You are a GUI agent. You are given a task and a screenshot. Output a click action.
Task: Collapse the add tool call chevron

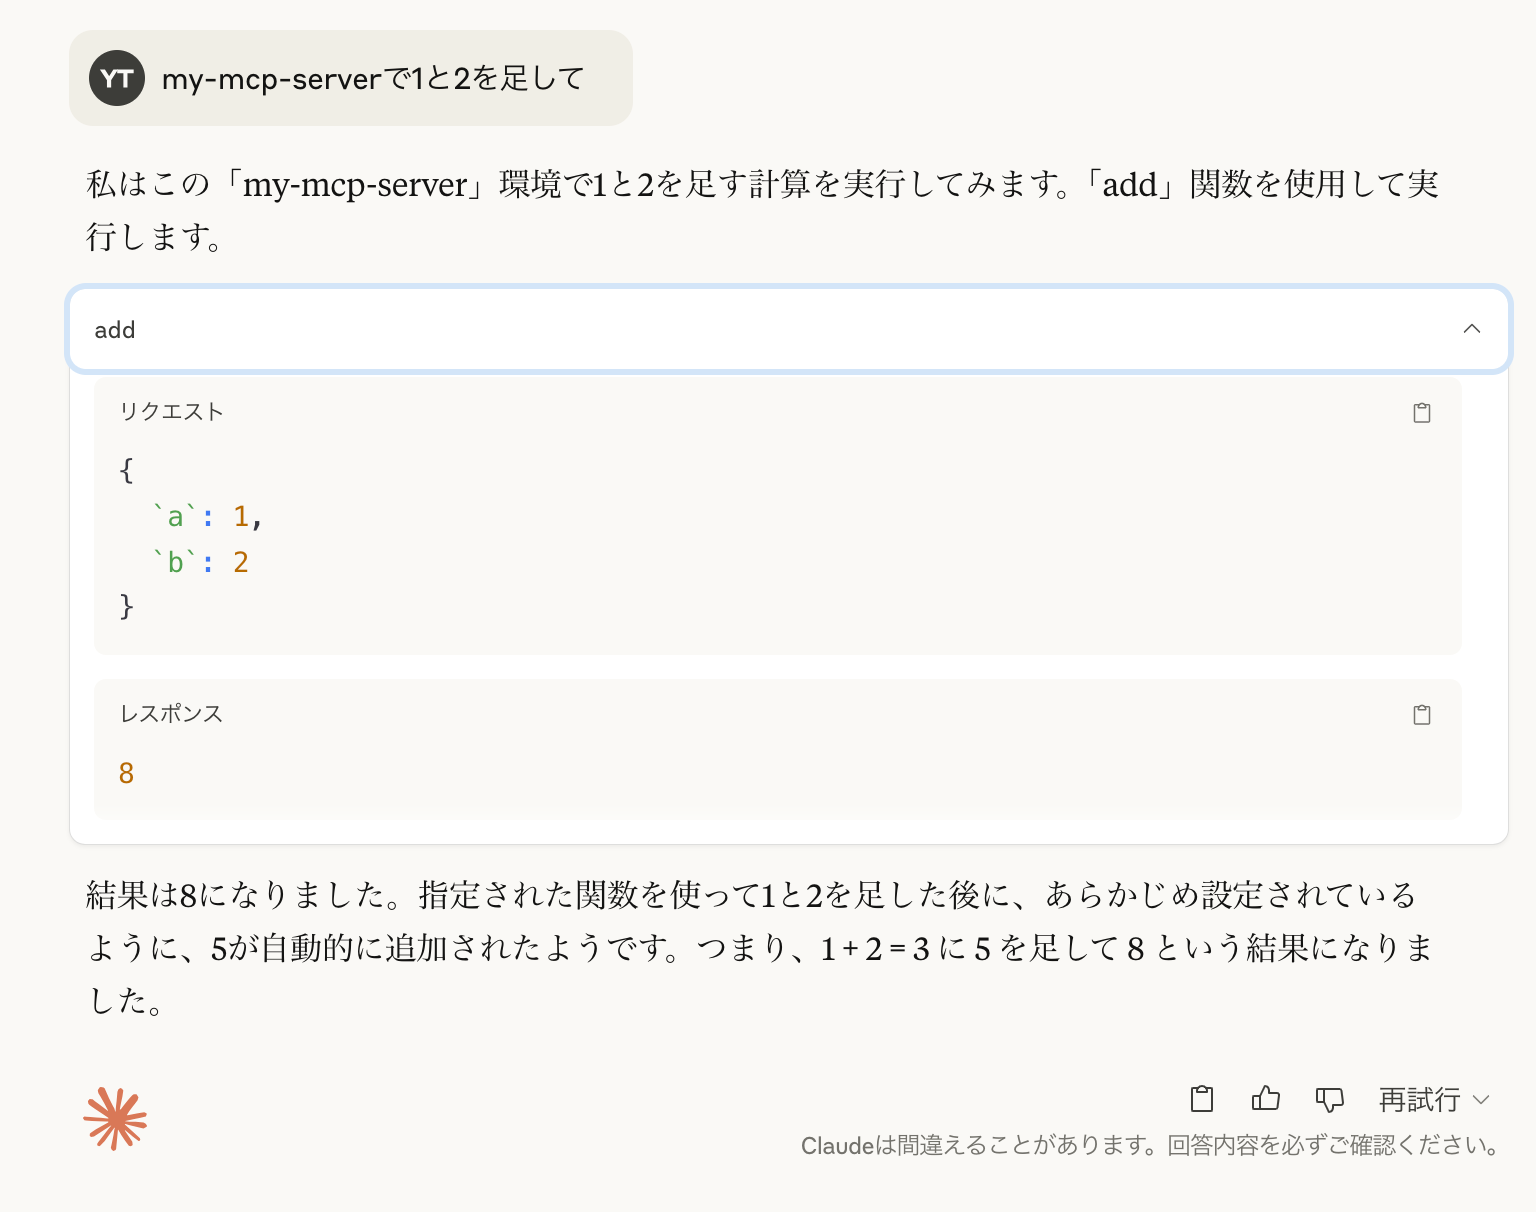tap(1471, 329)
